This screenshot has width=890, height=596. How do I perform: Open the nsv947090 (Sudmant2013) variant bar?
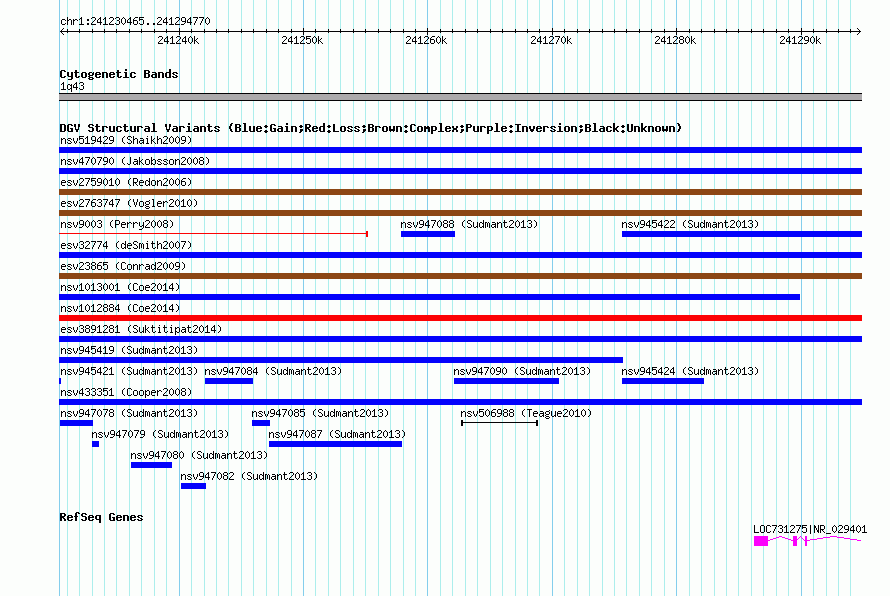click(506, 381)
